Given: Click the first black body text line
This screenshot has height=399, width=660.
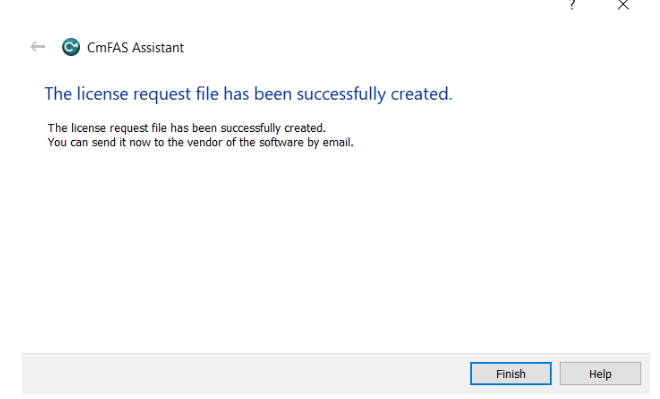Looking at the screenshot, I should click(x=186, y=128).
